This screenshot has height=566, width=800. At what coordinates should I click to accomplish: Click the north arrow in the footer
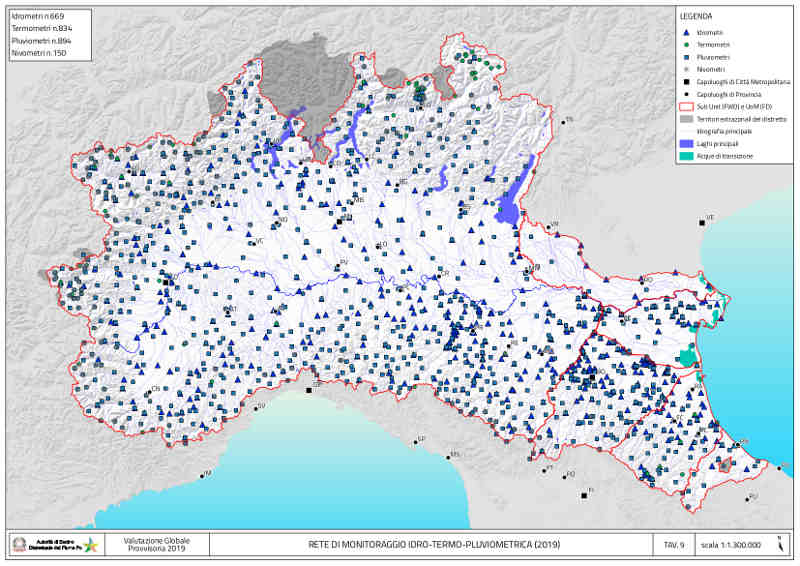(x=780, y=544)
